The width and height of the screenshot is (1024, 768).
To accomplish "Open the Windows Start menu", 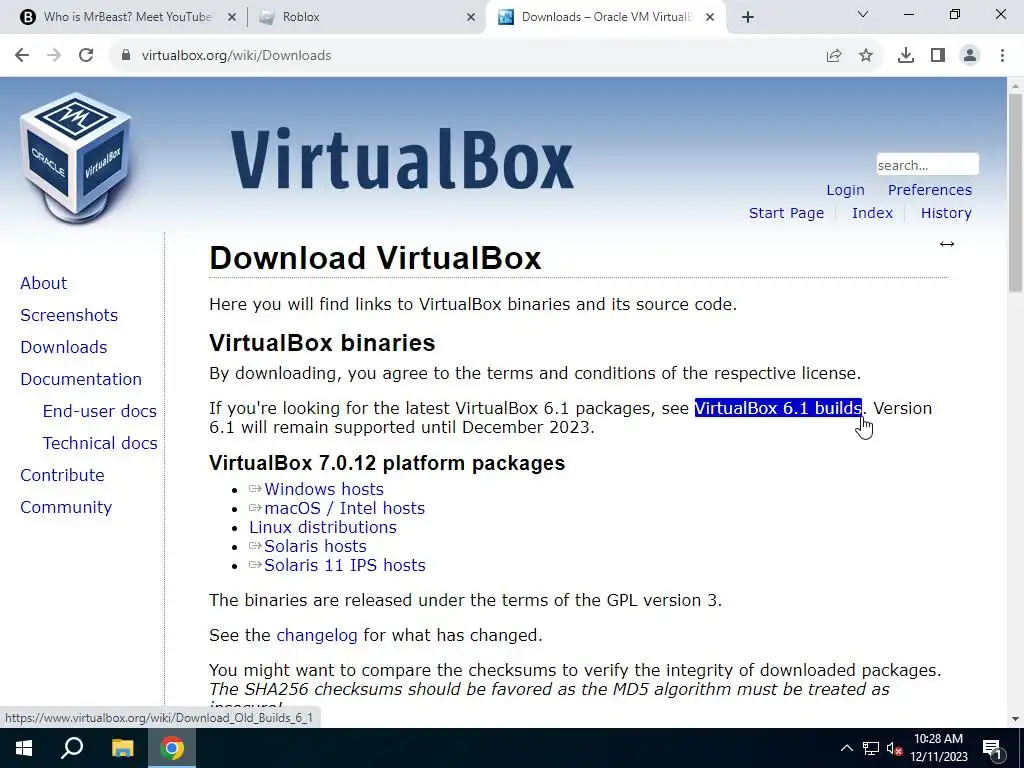I will pyautogui.click(x=24, y=748).
